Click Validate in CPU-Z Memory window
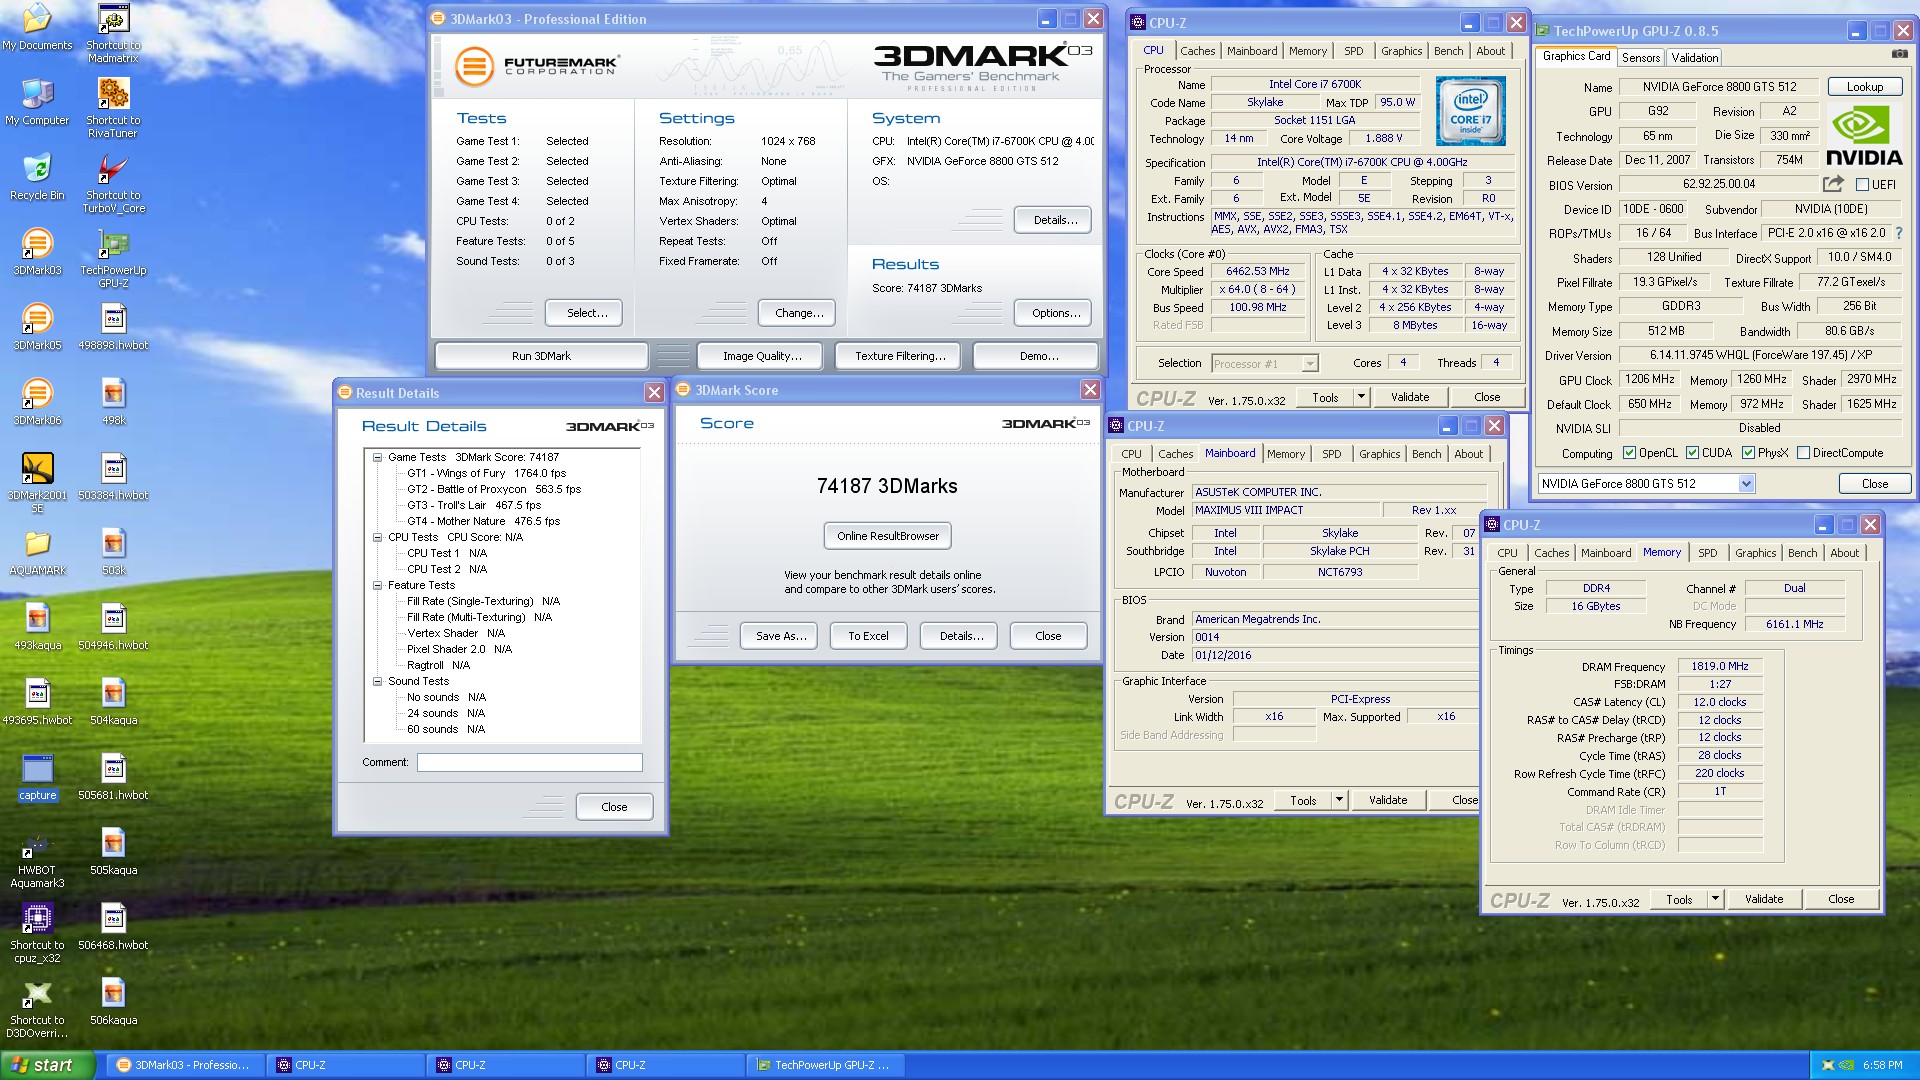1920x1080 pixels. tap(1763, 899)
